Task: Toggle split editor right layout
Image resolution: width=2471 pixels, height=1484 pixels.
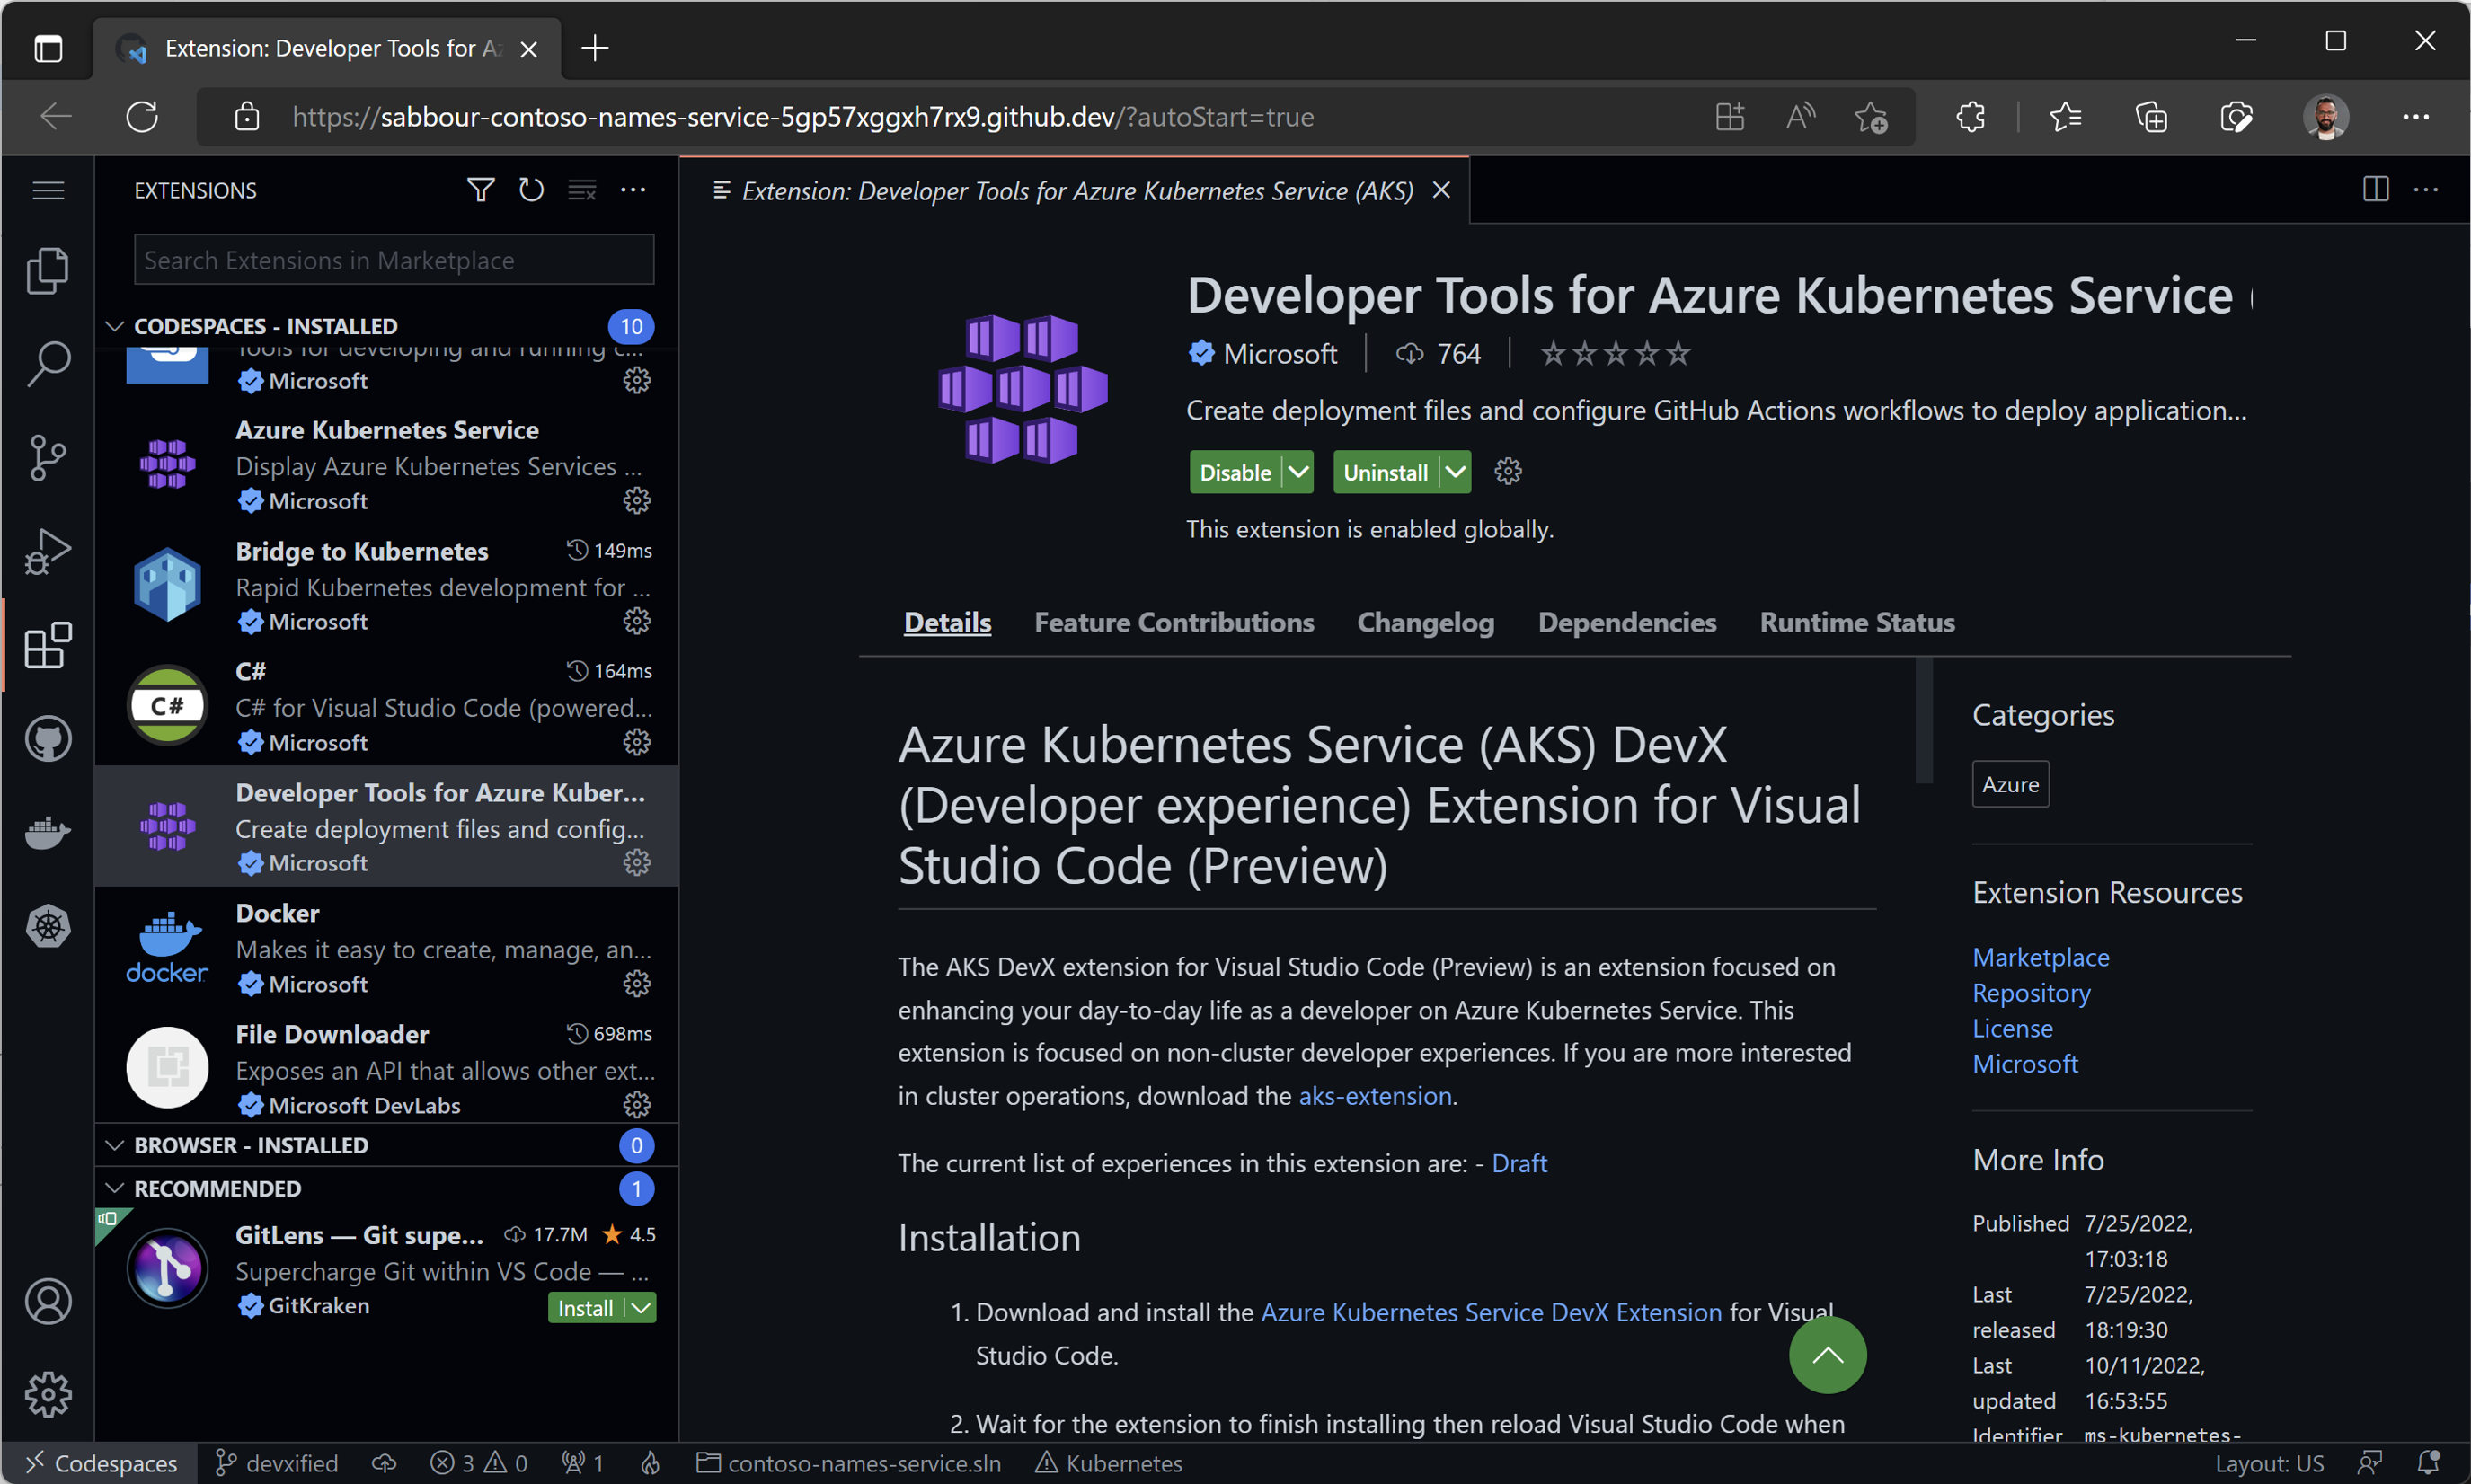Action: 2375,190
